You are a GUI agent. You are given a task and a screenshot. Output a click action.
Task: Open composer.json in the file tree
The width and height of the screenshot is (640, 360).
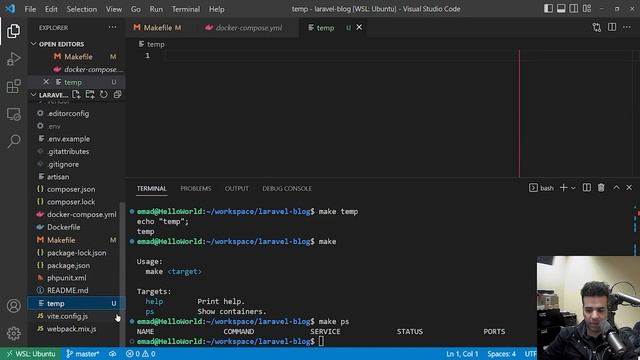tap(71, 189)
